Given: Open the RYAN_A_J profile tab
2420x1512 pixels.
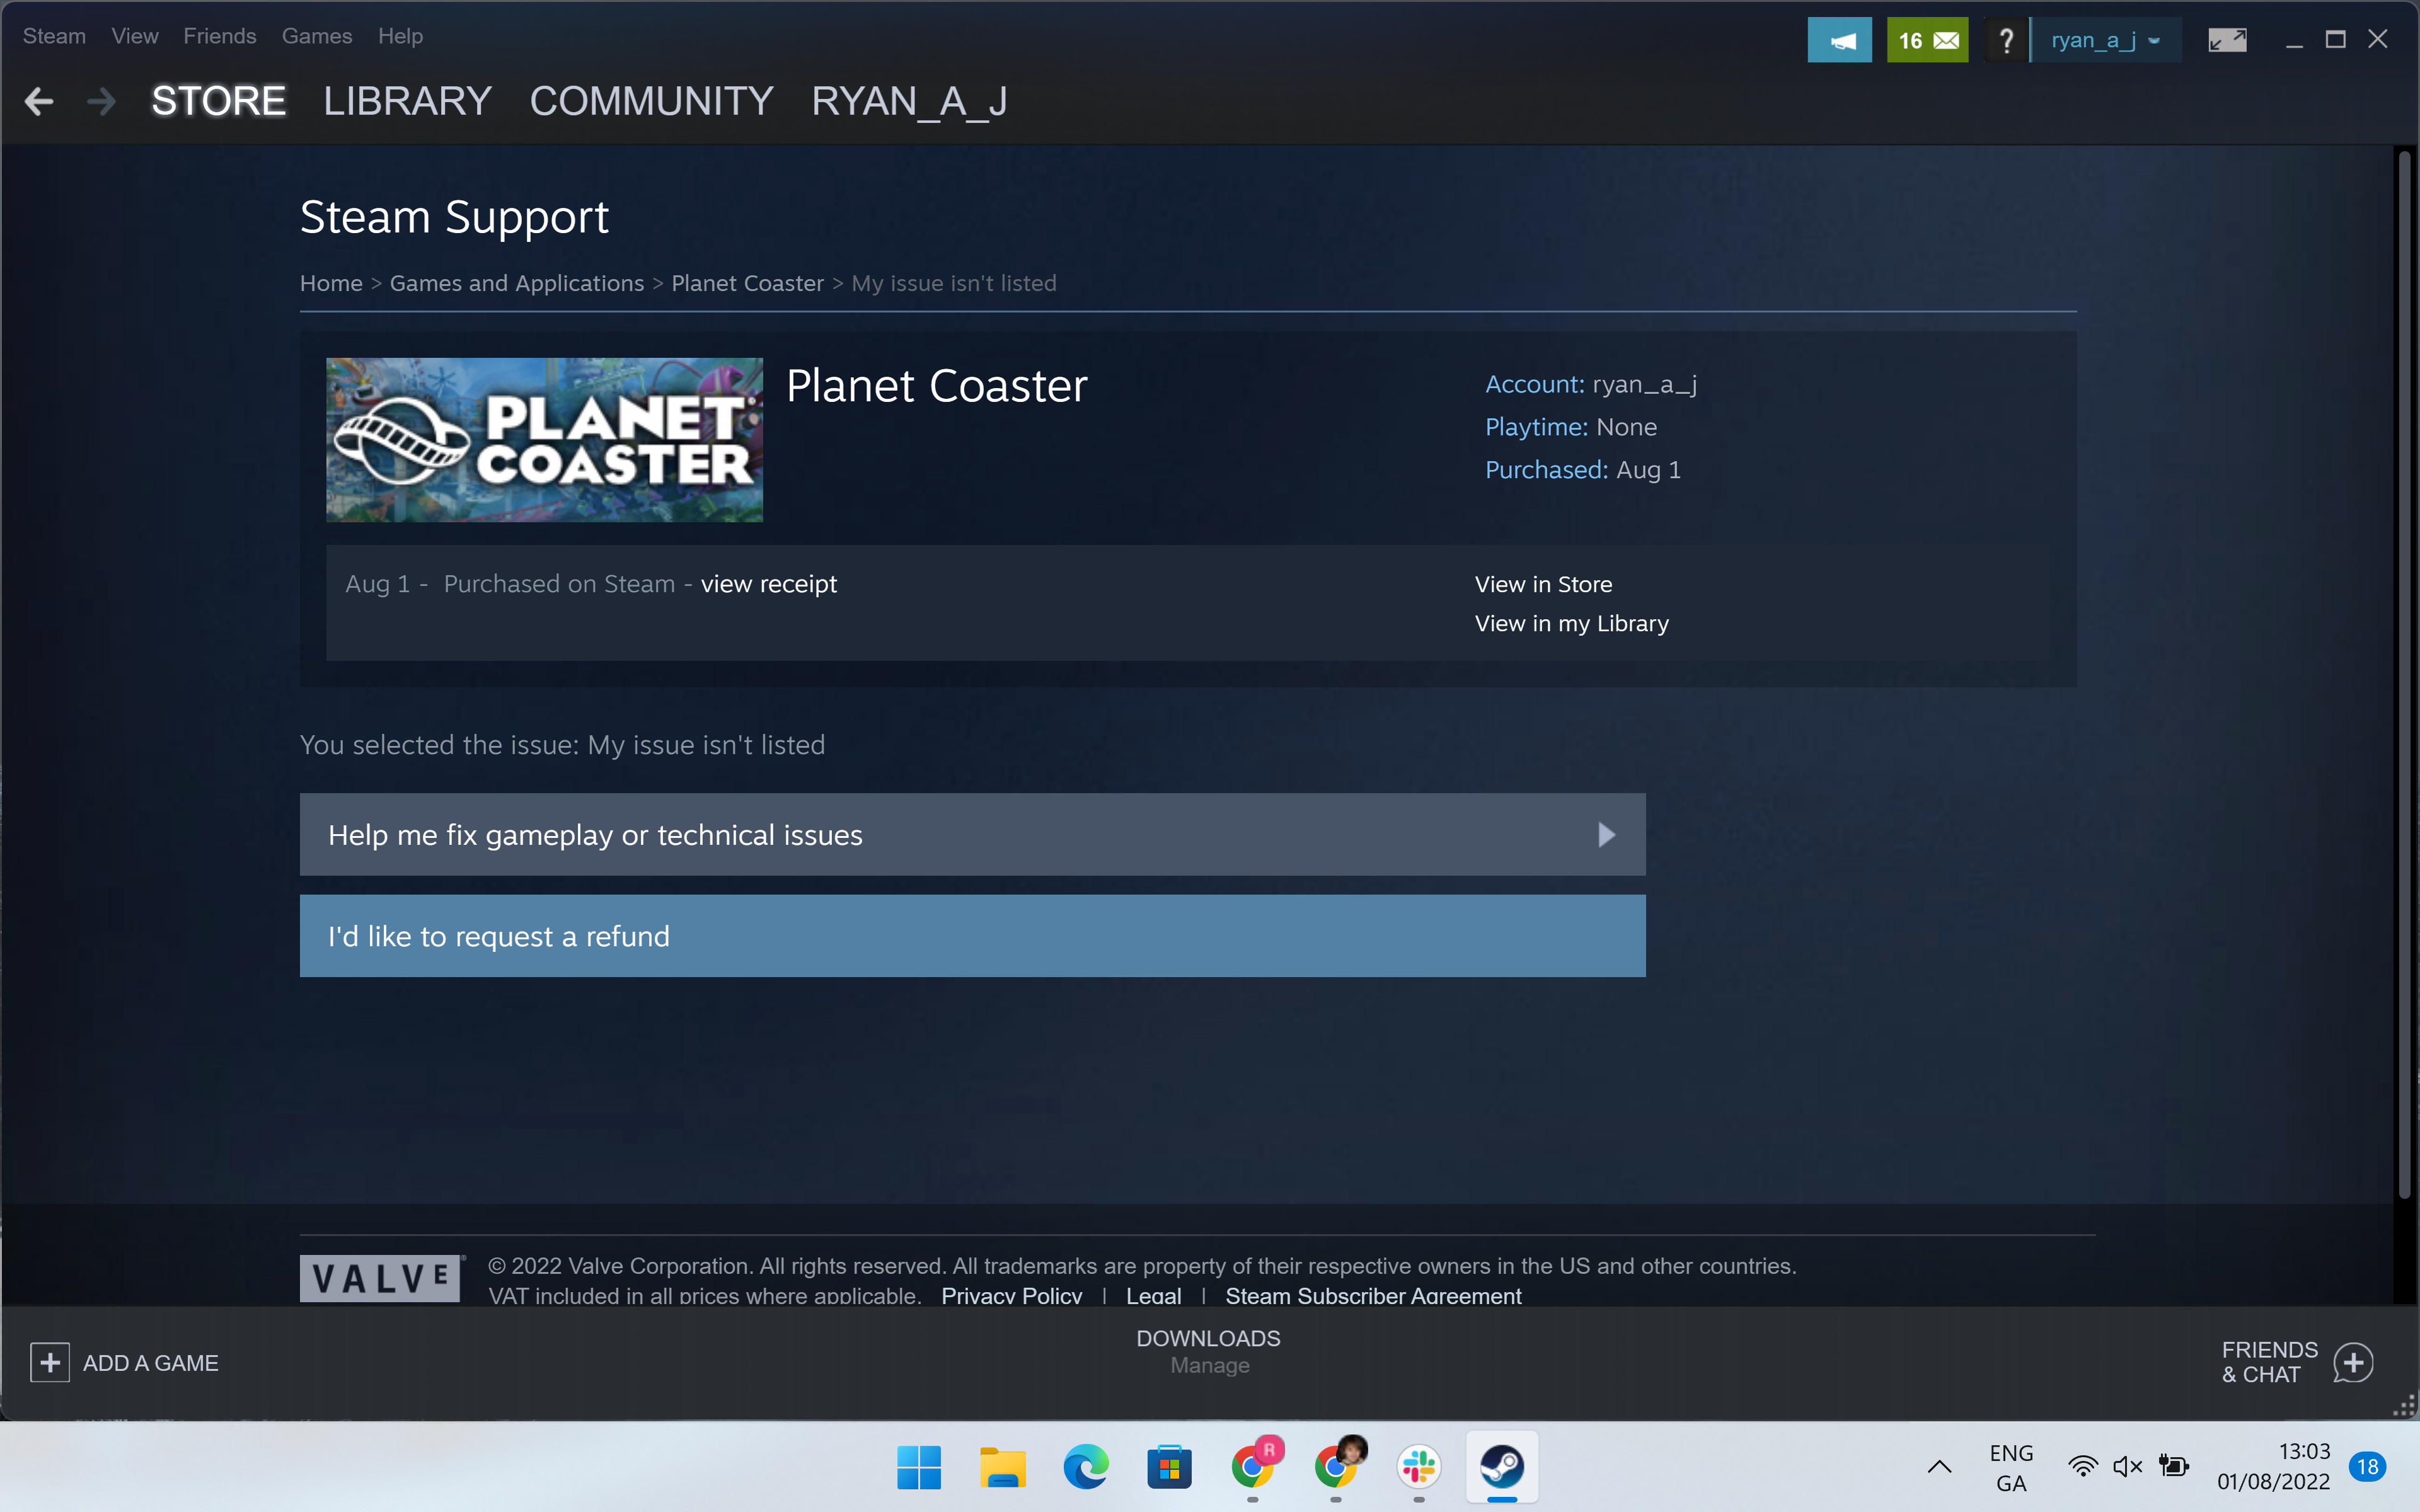Looking at the screenshot, I should pos(909,101).
